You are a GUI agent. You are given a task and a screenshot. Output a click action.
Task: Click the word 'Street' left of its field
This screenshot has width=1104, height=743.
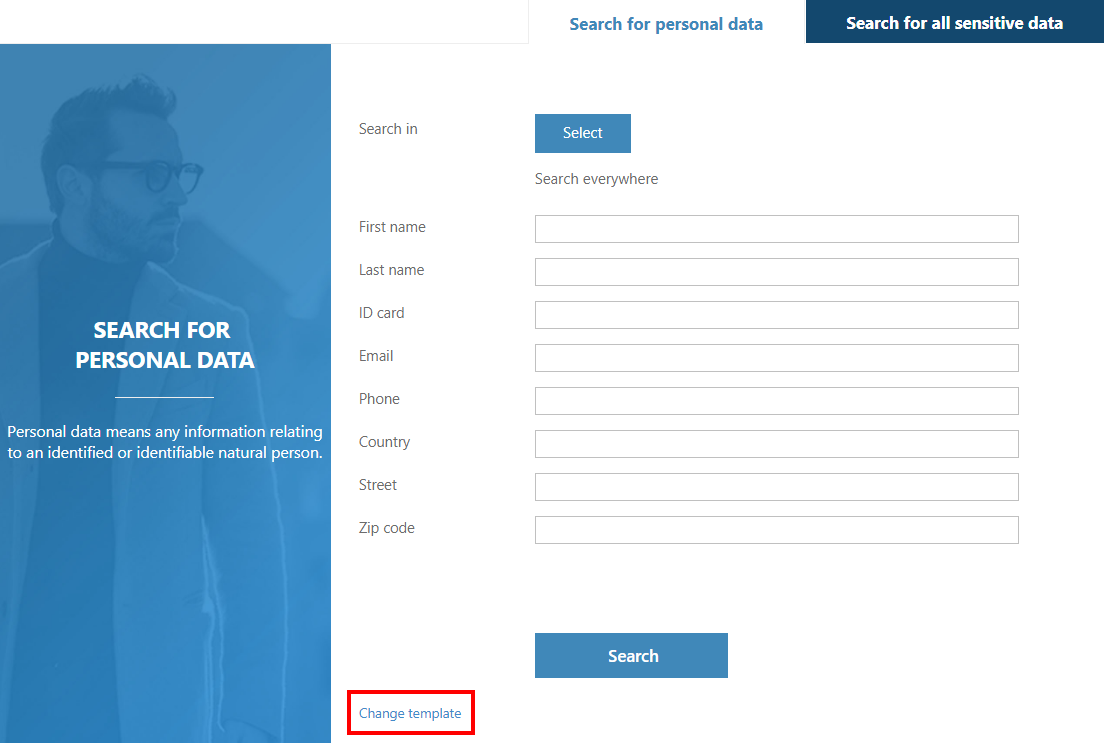click(x=378, y=485)
